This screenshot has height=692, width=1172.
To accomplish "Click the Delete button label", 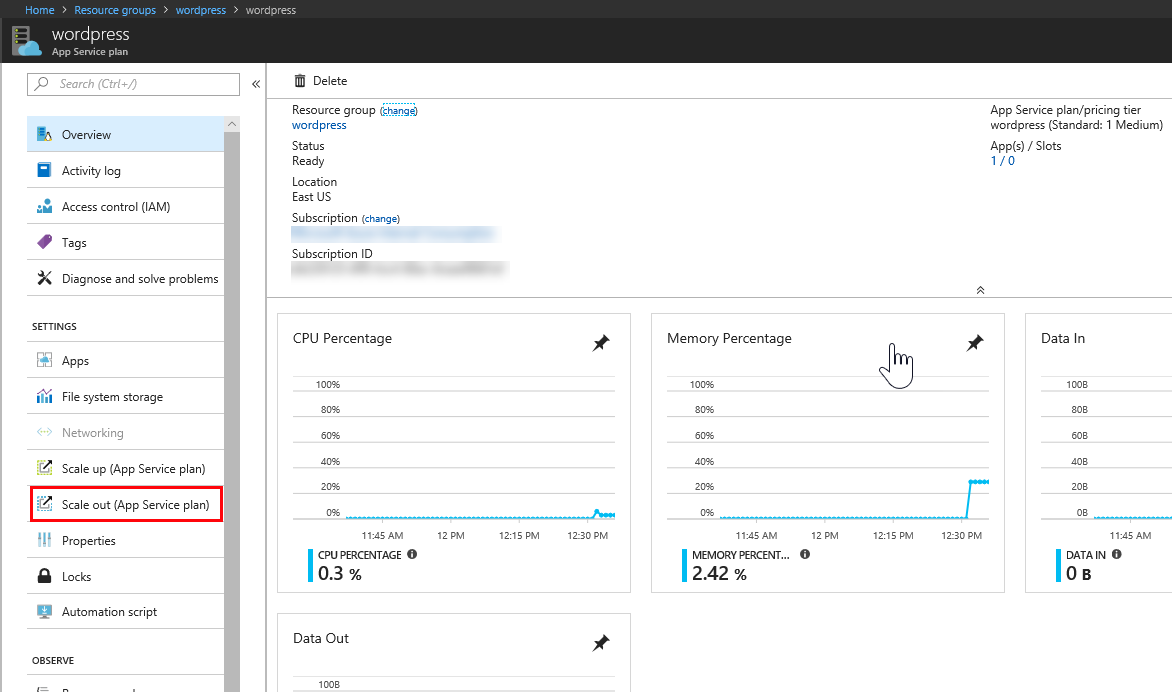I will 330,81.
